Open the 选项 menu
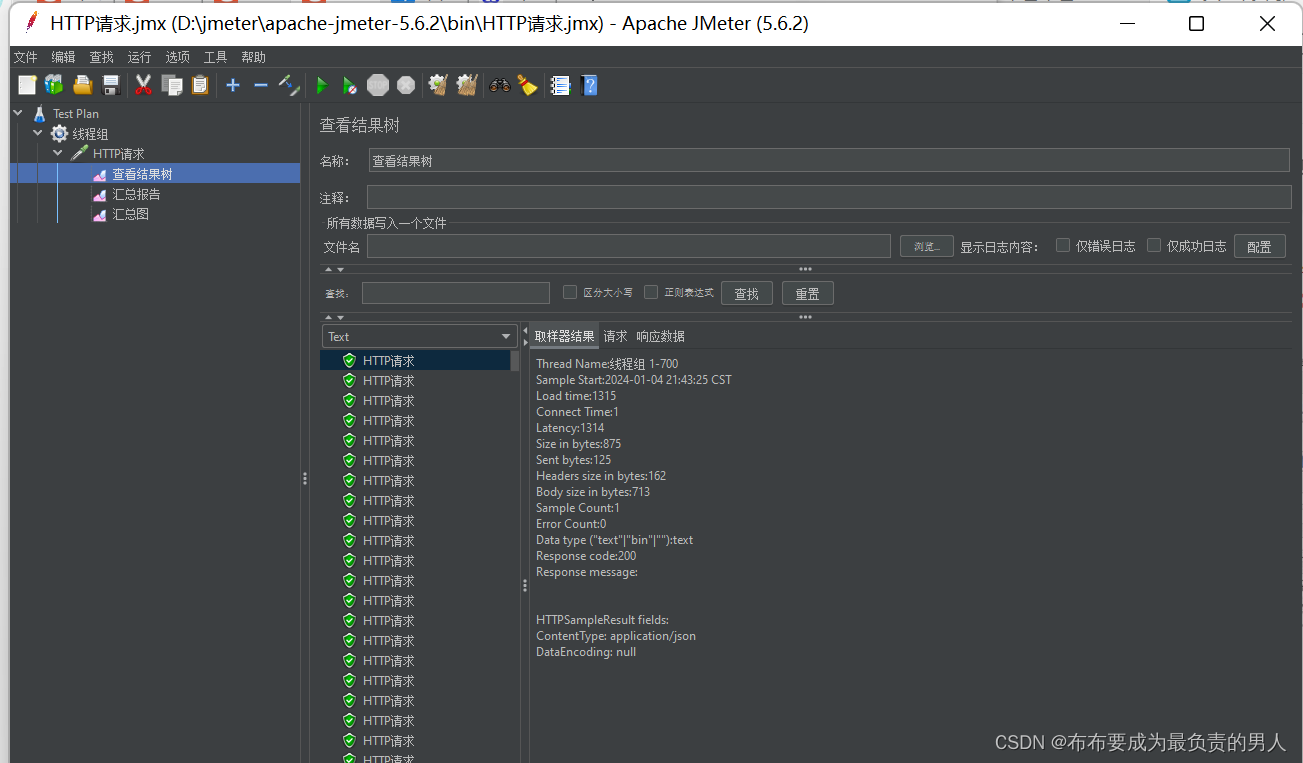Image resolution: width=1303 pixels, height=763 pixels. click(x=177, y=57)
